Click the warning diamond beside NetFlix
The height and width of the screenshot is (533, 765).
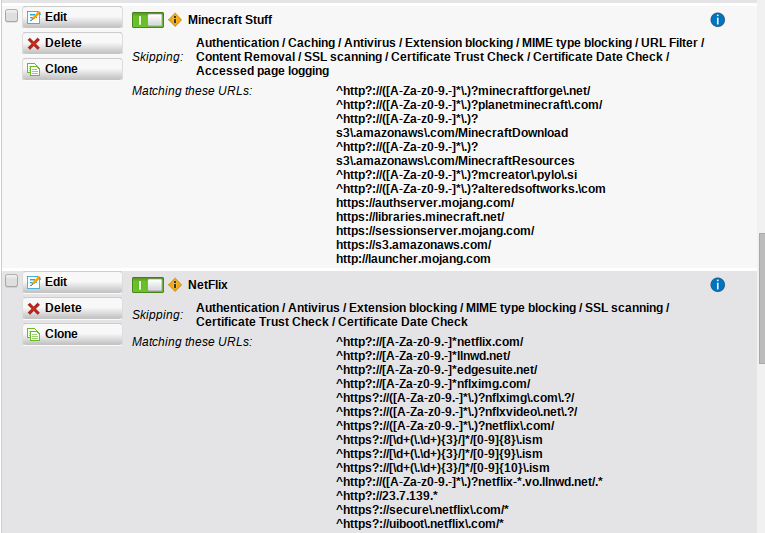click(x=175, y=285)
